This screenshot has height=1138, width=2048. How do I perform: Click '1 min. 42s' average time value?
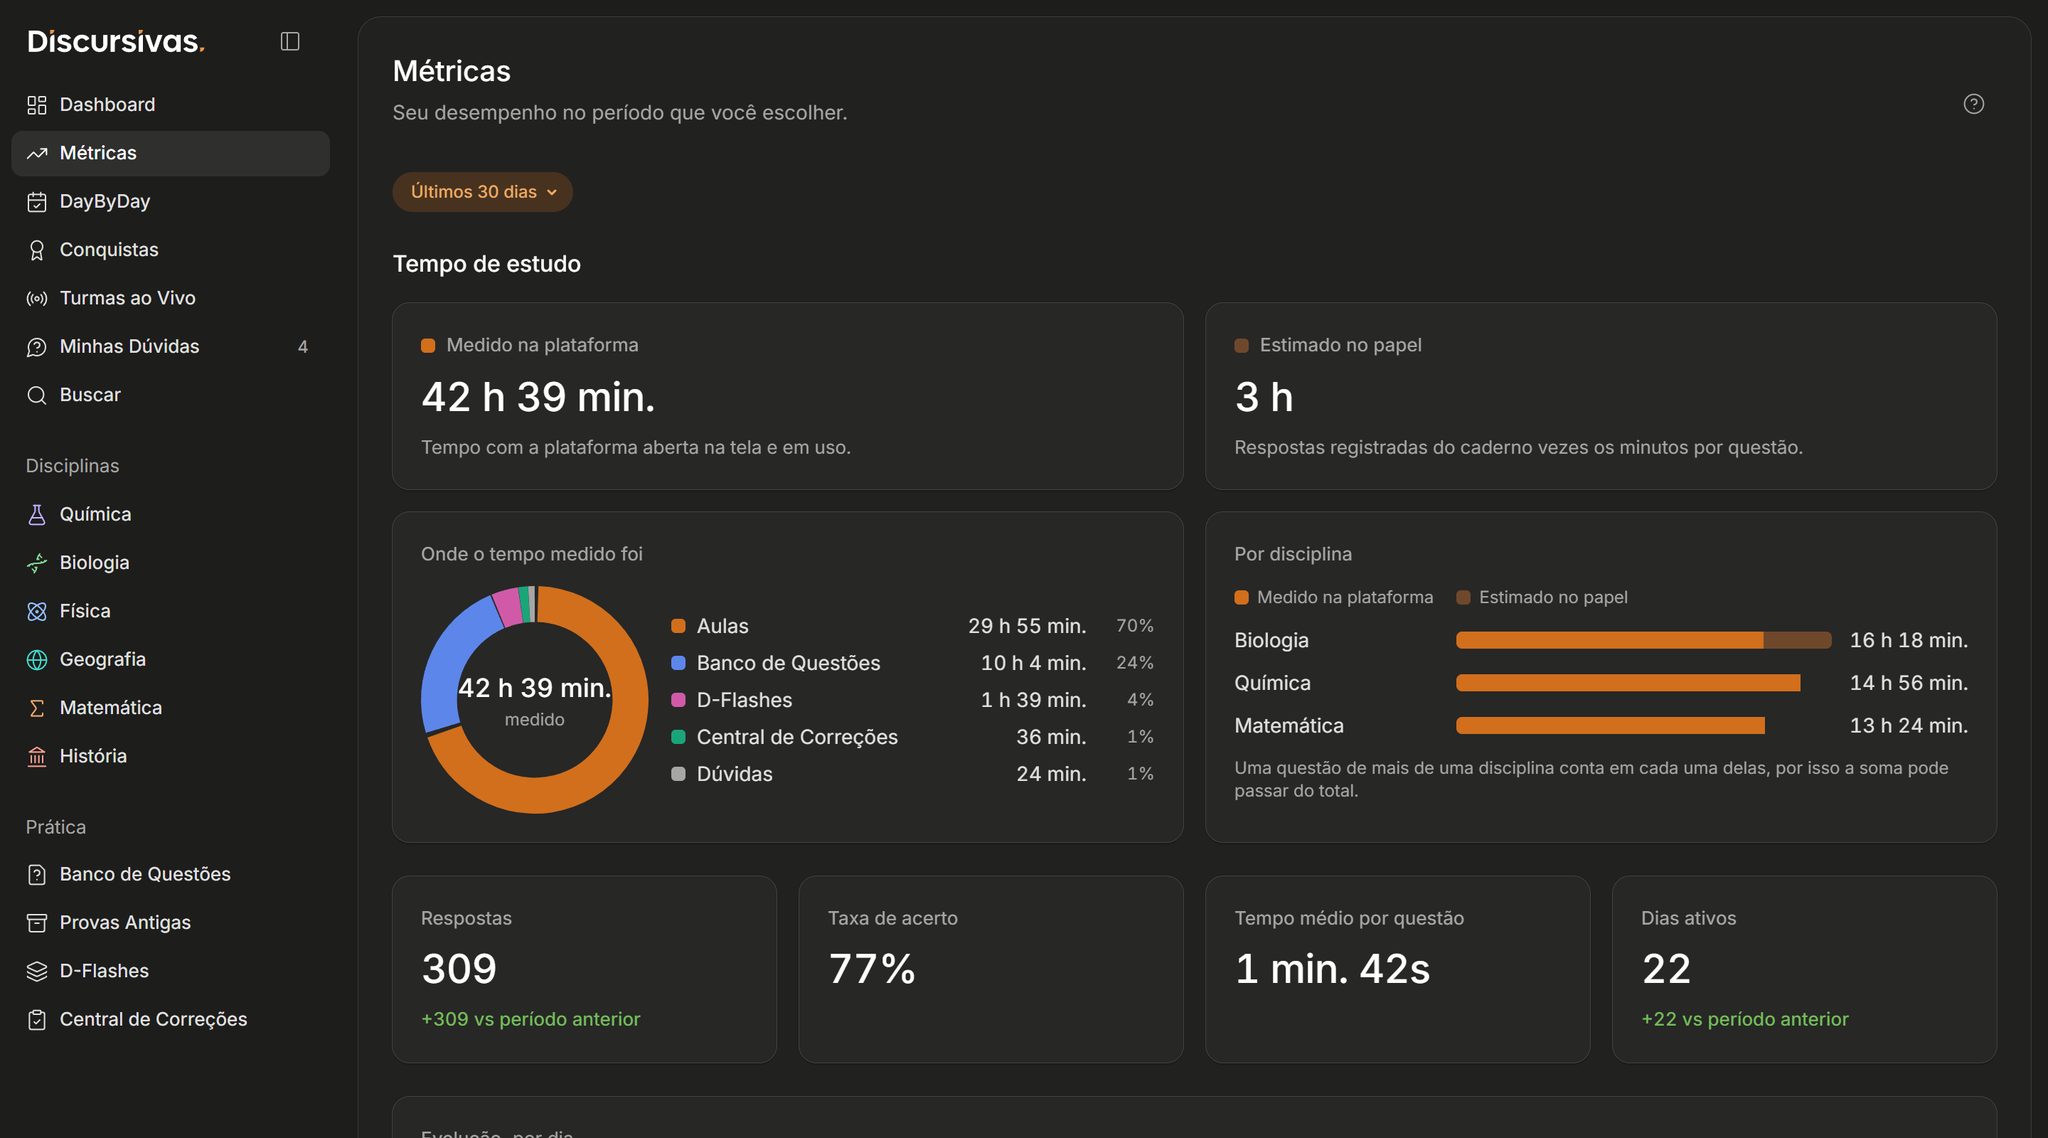coord(1332,969)
